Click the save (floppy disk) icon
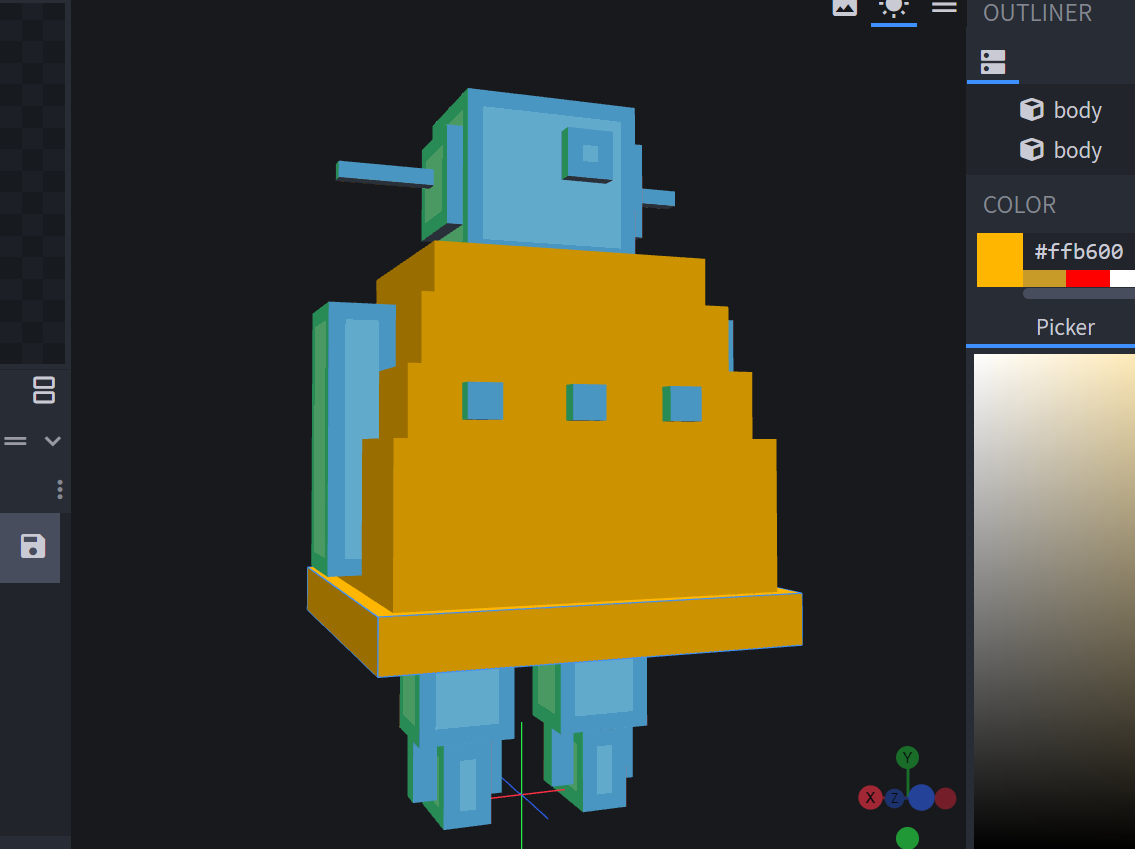This screenshot has width=1135, height=849. tap(34, 547)
